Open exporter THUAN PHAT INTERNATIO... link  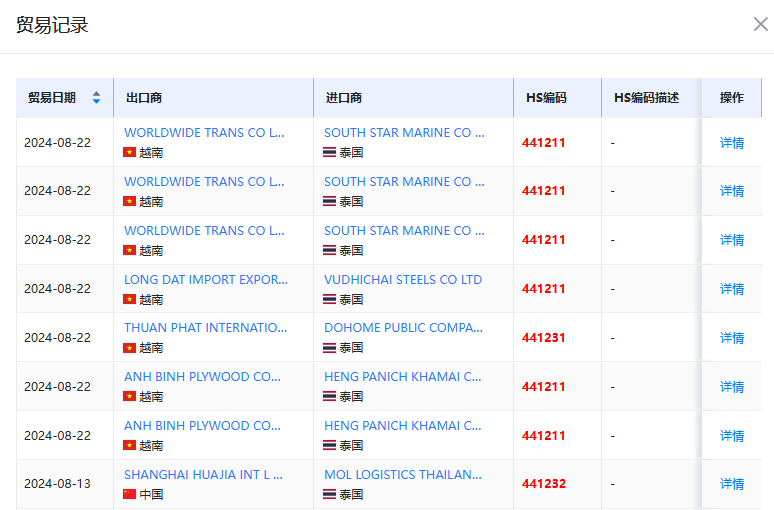pos(205,328)
